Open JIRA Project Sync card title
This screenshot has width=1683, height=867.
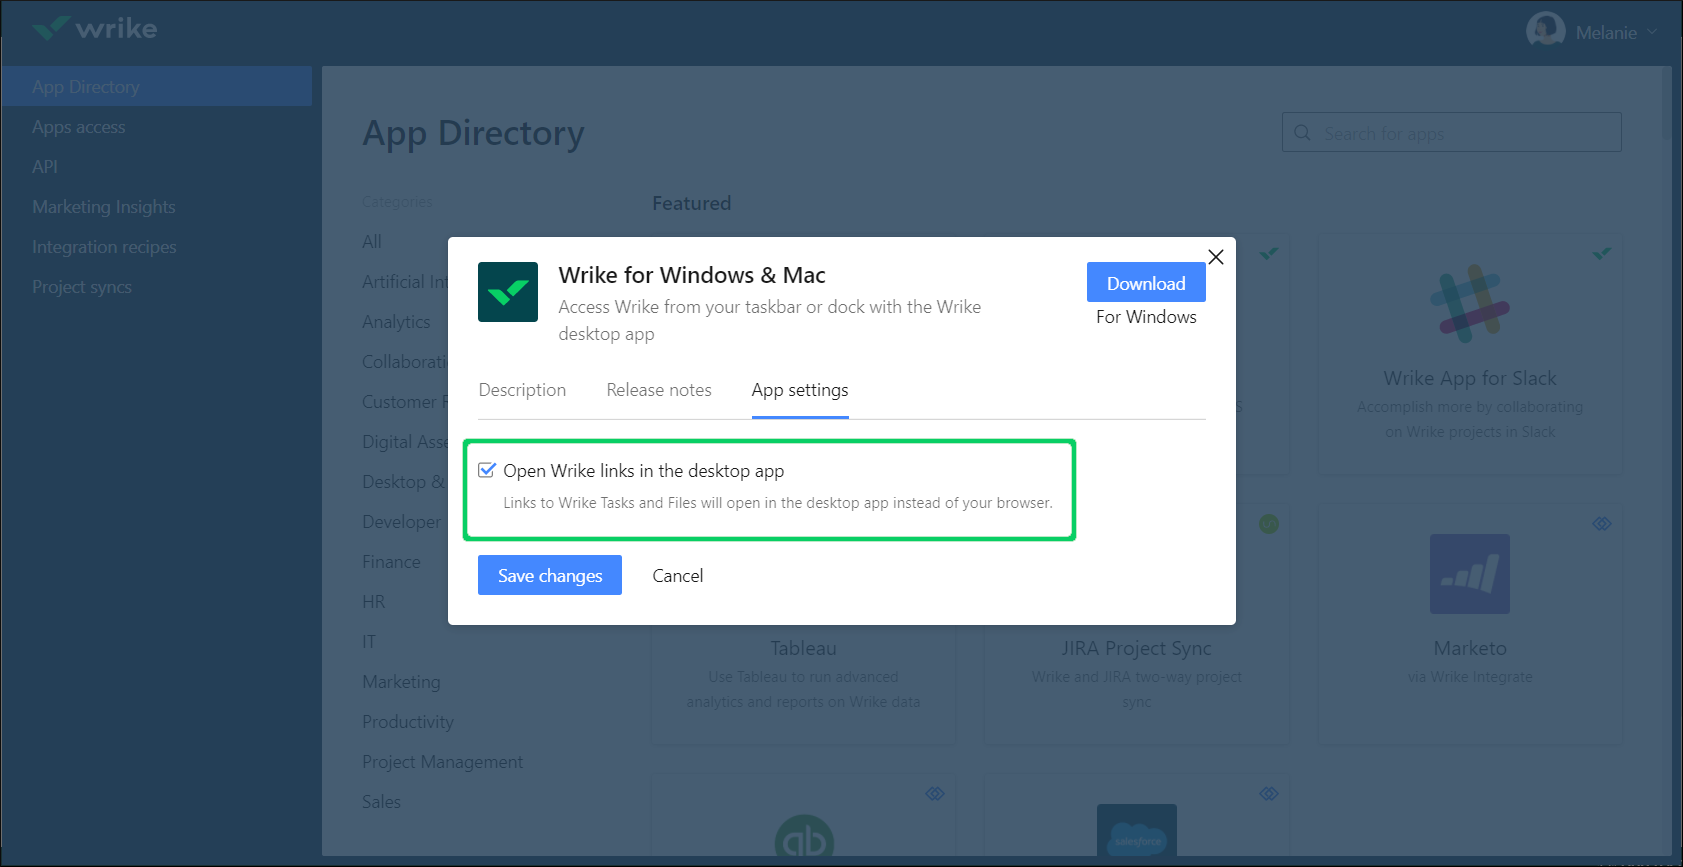point(1136,648)
